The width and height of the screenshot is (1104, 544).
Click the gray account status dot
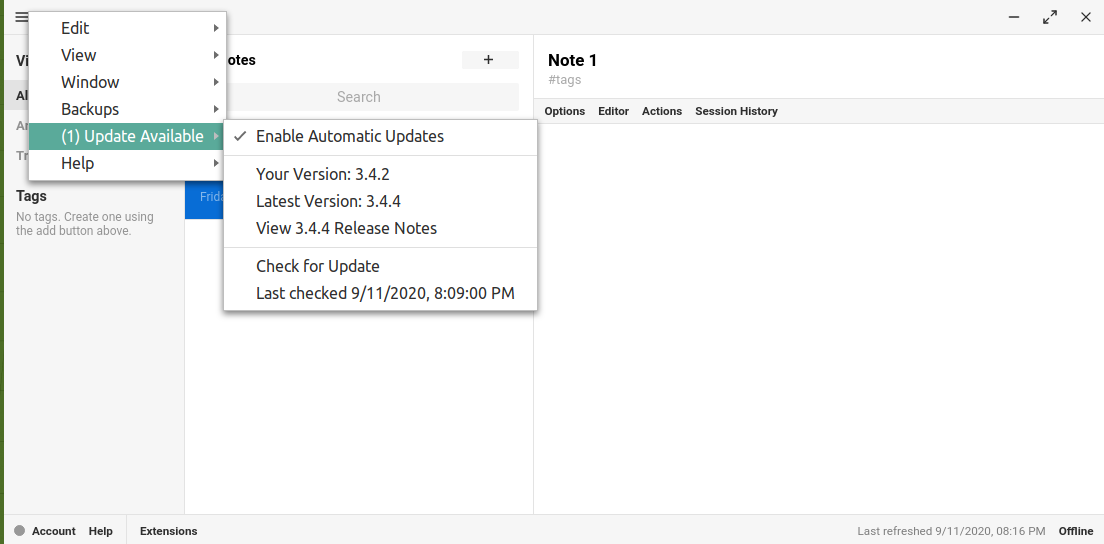(20, 531)
